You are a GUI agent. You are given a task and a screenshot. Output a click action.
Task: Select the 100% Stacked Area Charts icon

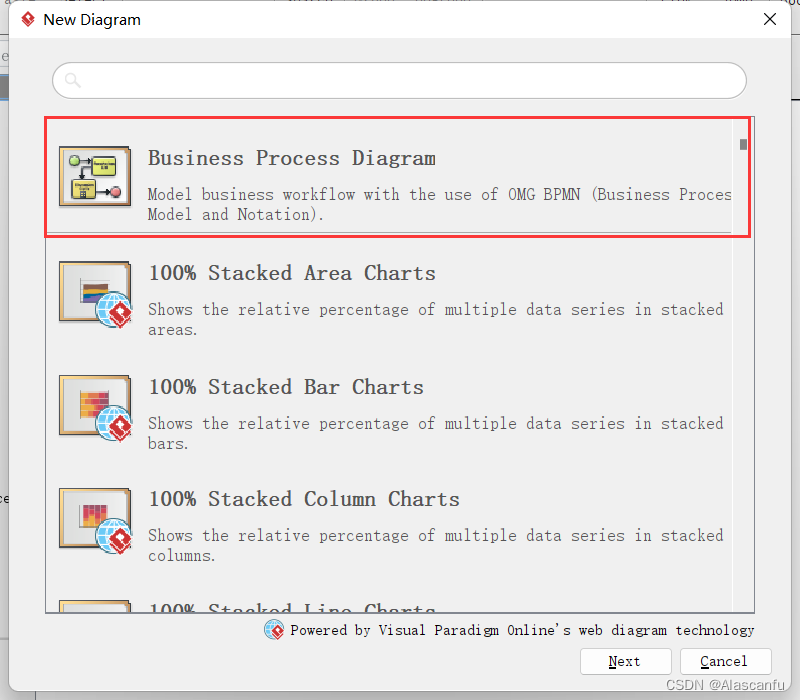95,294
